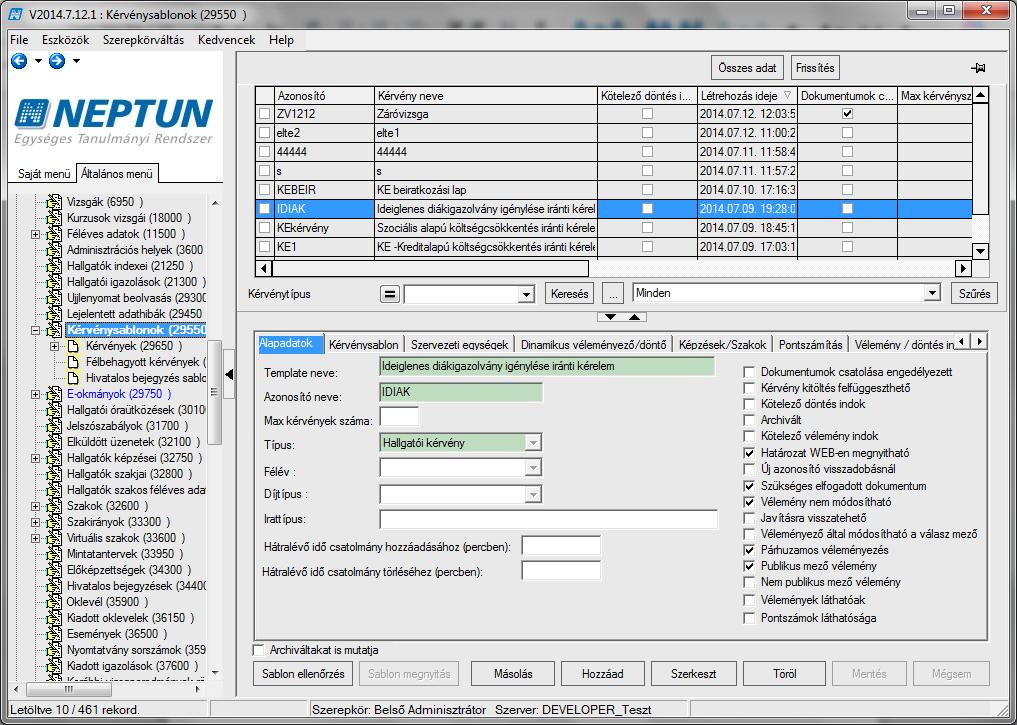Click the table's scroll-down arrow
The image size is (1017, 725).
981,250
